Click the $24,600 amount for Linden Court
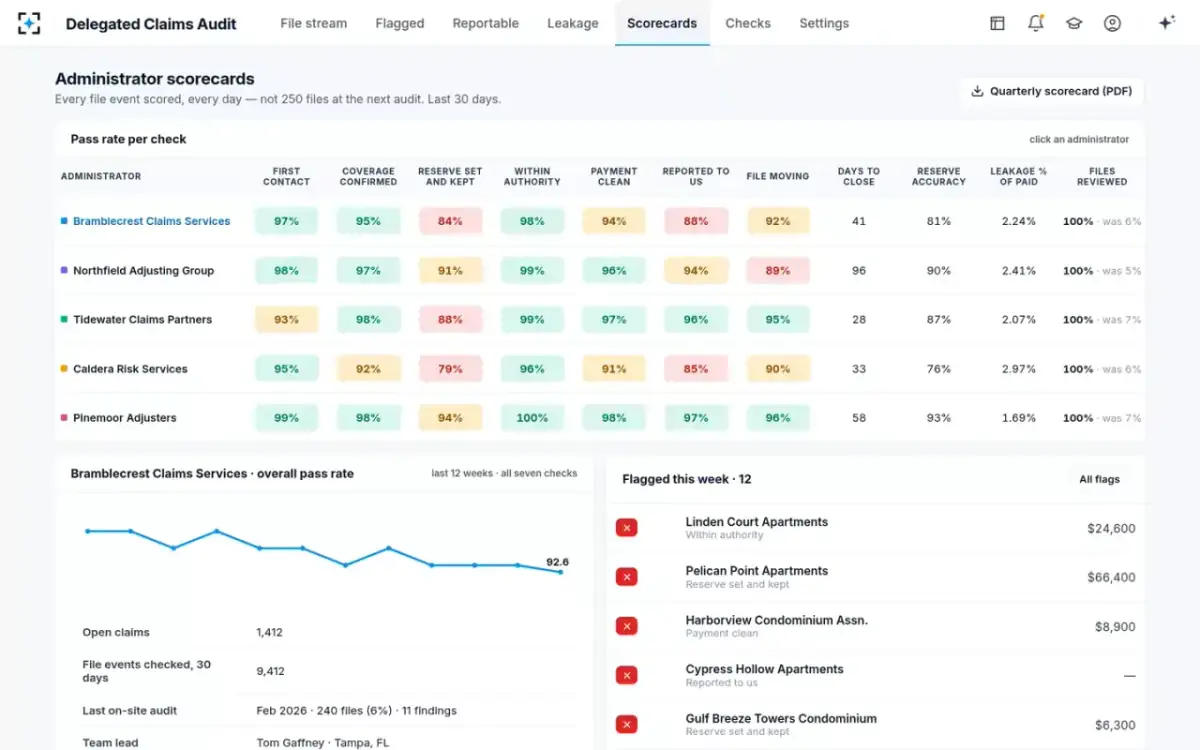This screenshot has height=750, width=1200. coord(1111,528)
